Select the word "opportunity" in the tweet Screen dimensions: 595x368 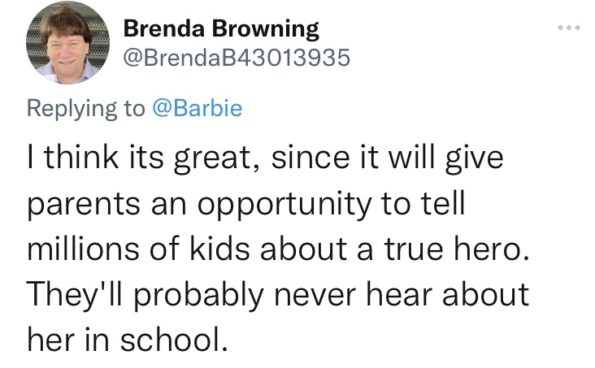tap(283, 206)
